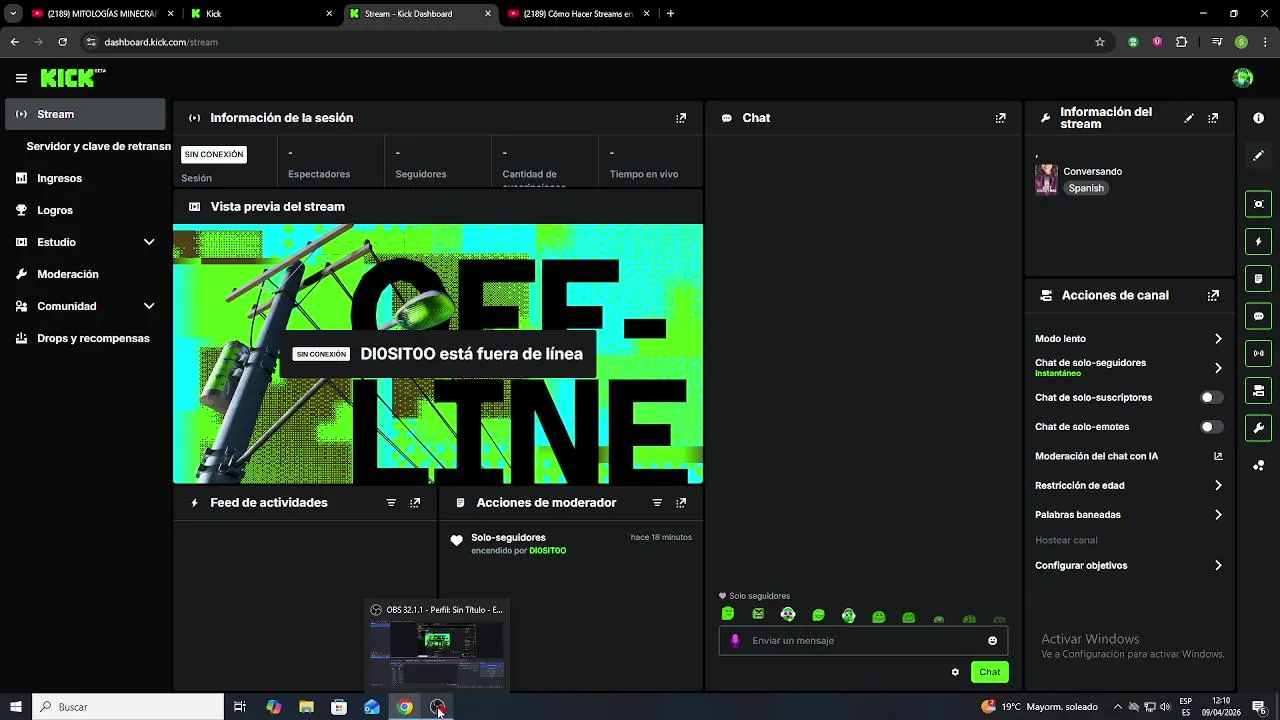Toggle the broadcast signal widget icon

tap(1259, 353)
